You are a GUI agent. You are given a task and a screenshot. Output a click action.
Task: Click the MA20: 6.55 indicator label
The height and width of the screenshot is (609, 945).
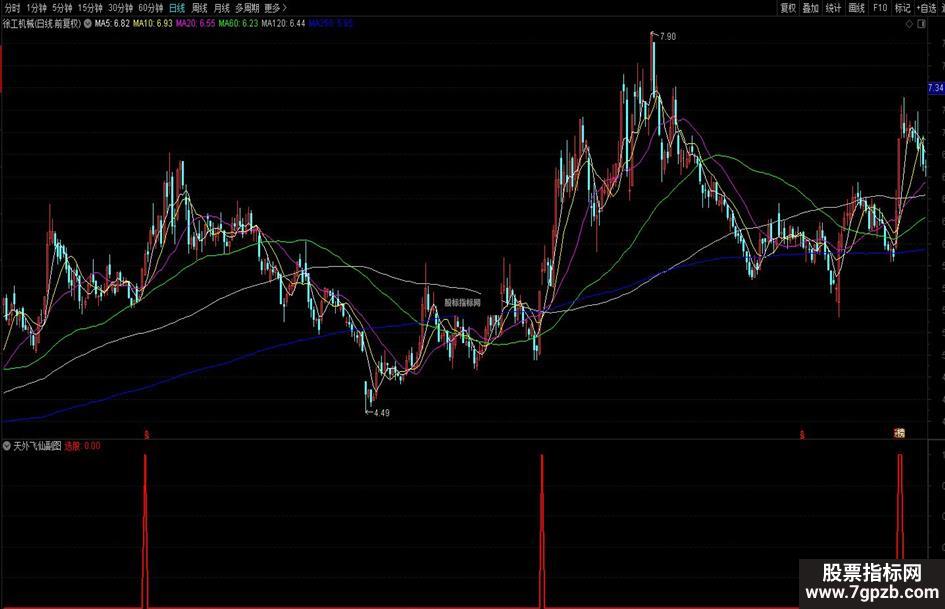coord(195,24)
